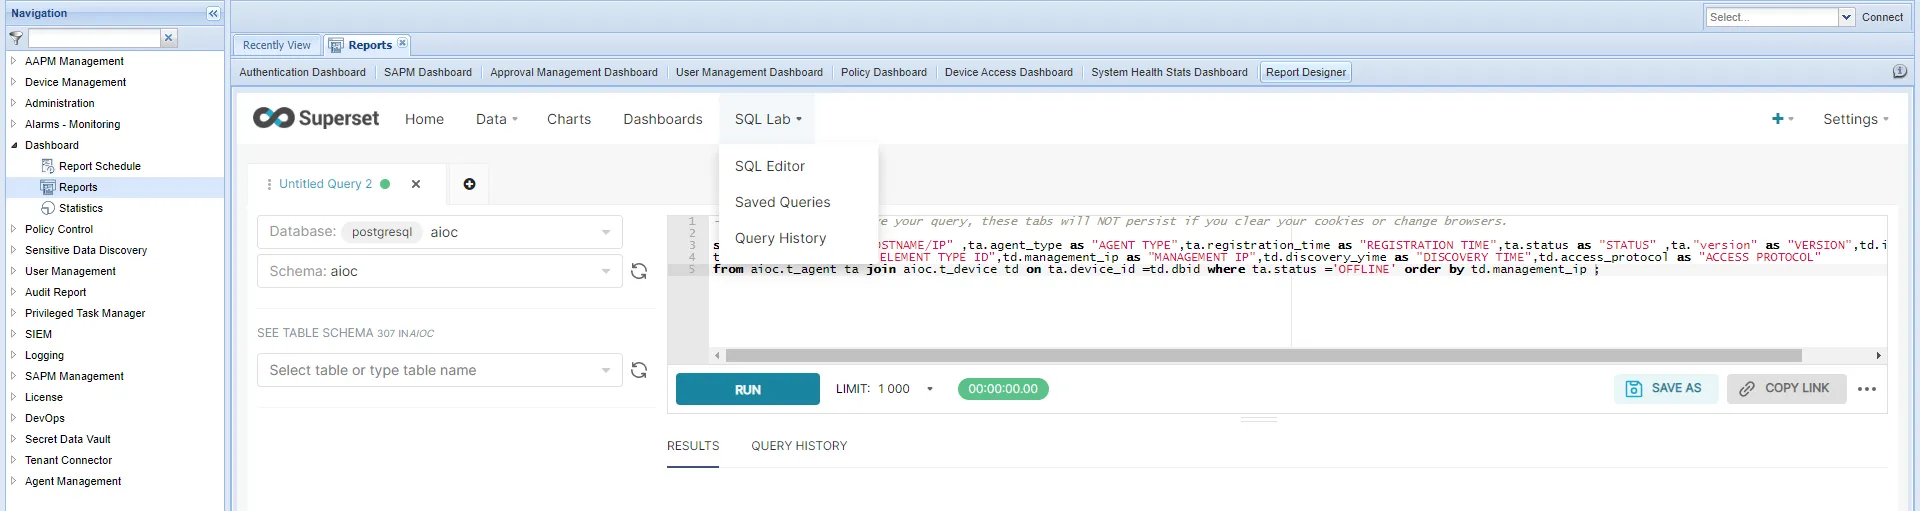Collapse the Dashboard tree node
Image resolution: width=1920 pixels, height=511 pixels.
pos(14,145)
